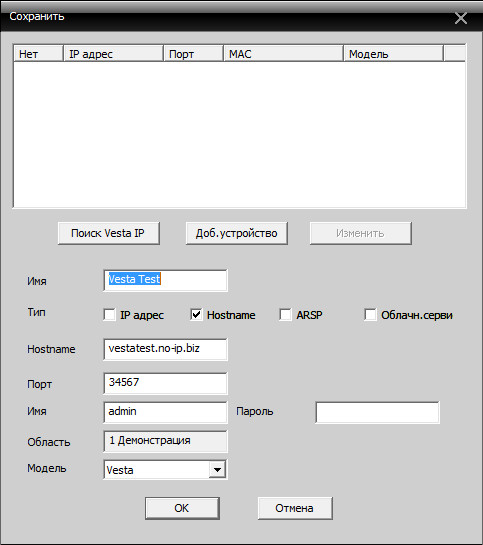The width and height of the screenshot is (483, 545).
Task: Enable the Облачн.серви checkbox
Action: 370,315
